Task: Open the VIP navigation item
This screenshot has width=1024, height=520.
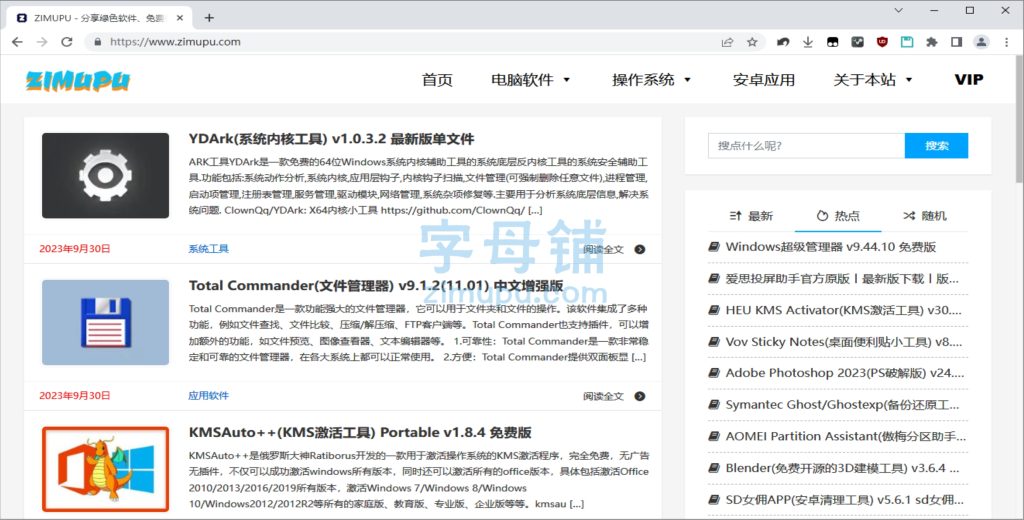Action: tap(968, 80)
